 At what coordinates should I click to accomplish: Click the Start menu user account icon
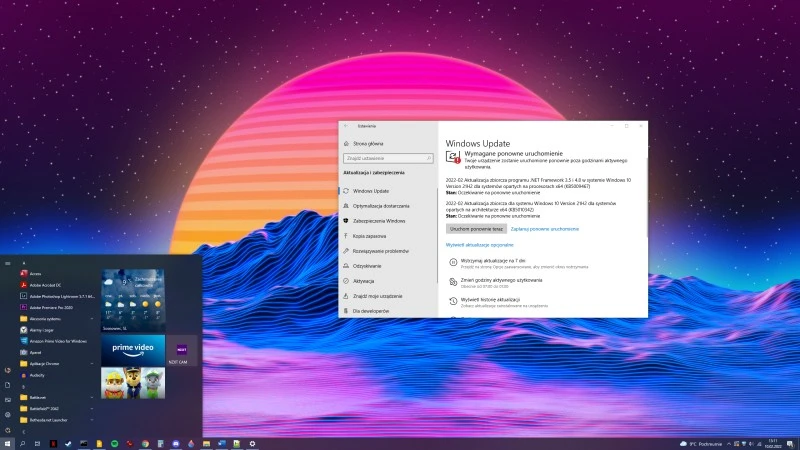tap(7, 370)
